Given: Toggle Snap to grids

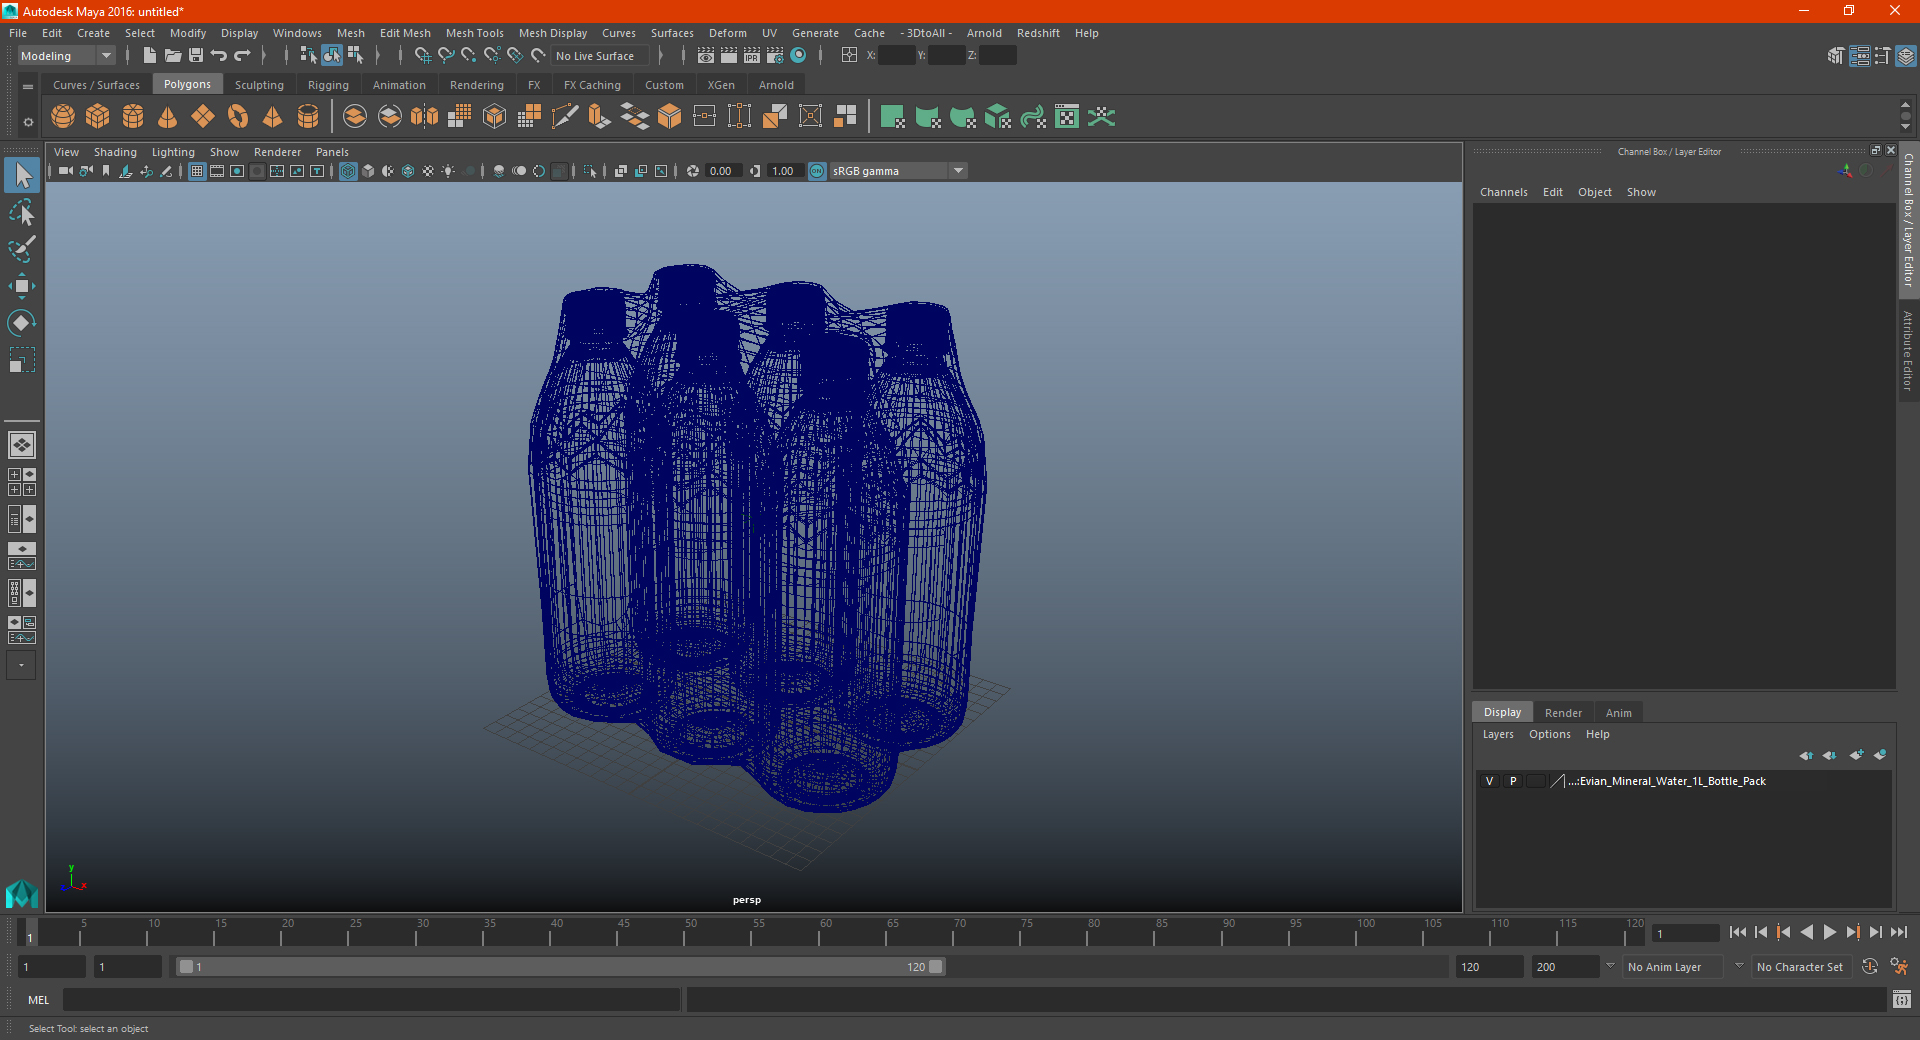Looking at the screenshot, I should [x=423, y=56].
